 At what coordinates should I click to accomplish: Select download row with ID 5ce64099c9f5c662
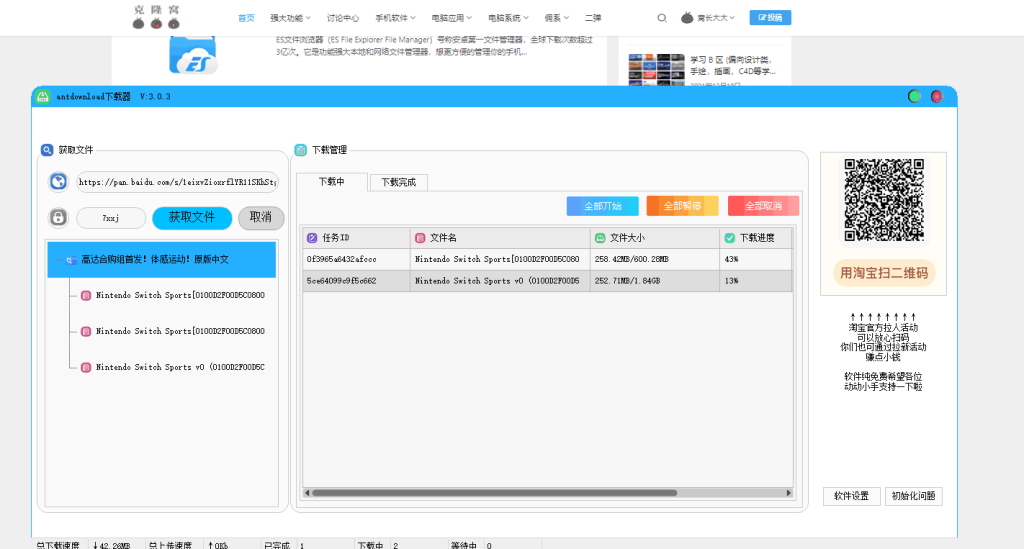point(547,281)
